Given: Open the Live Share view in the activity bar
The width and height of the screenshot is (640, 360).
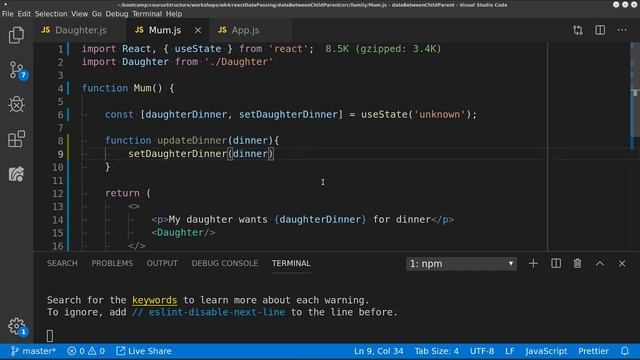Looking at the screenshot, I should pyautogui.click(x=16, y=174).
